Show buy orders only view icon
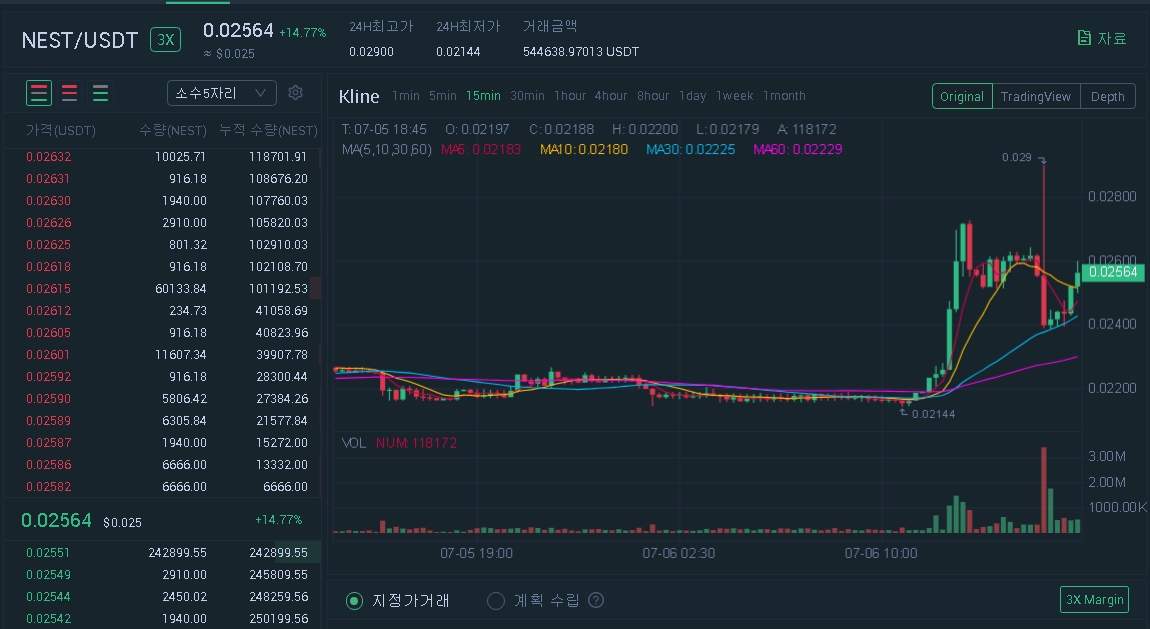 [101, 94]
